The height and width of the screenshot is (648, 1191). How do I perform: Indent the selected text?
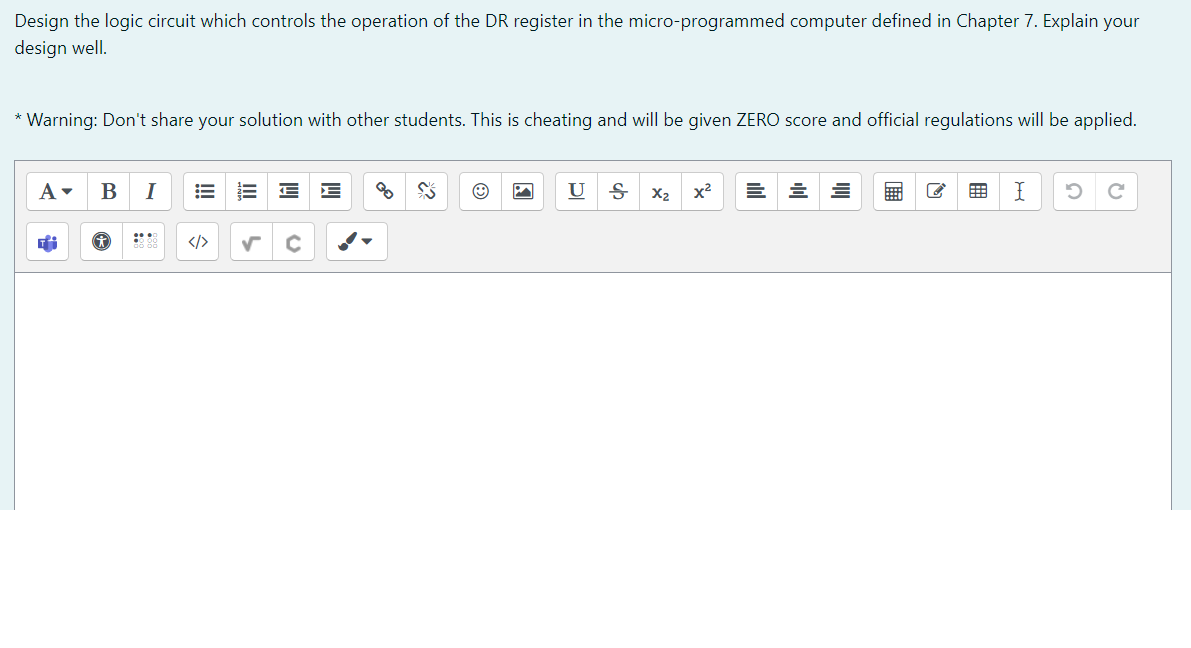tap(330, 191)
